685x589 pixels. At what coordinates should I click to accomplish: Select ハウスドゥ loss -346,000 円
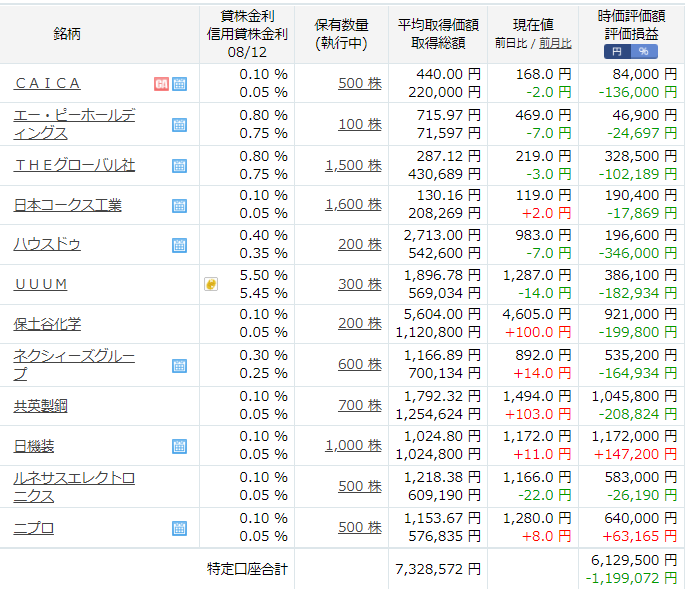coord(638,253)
